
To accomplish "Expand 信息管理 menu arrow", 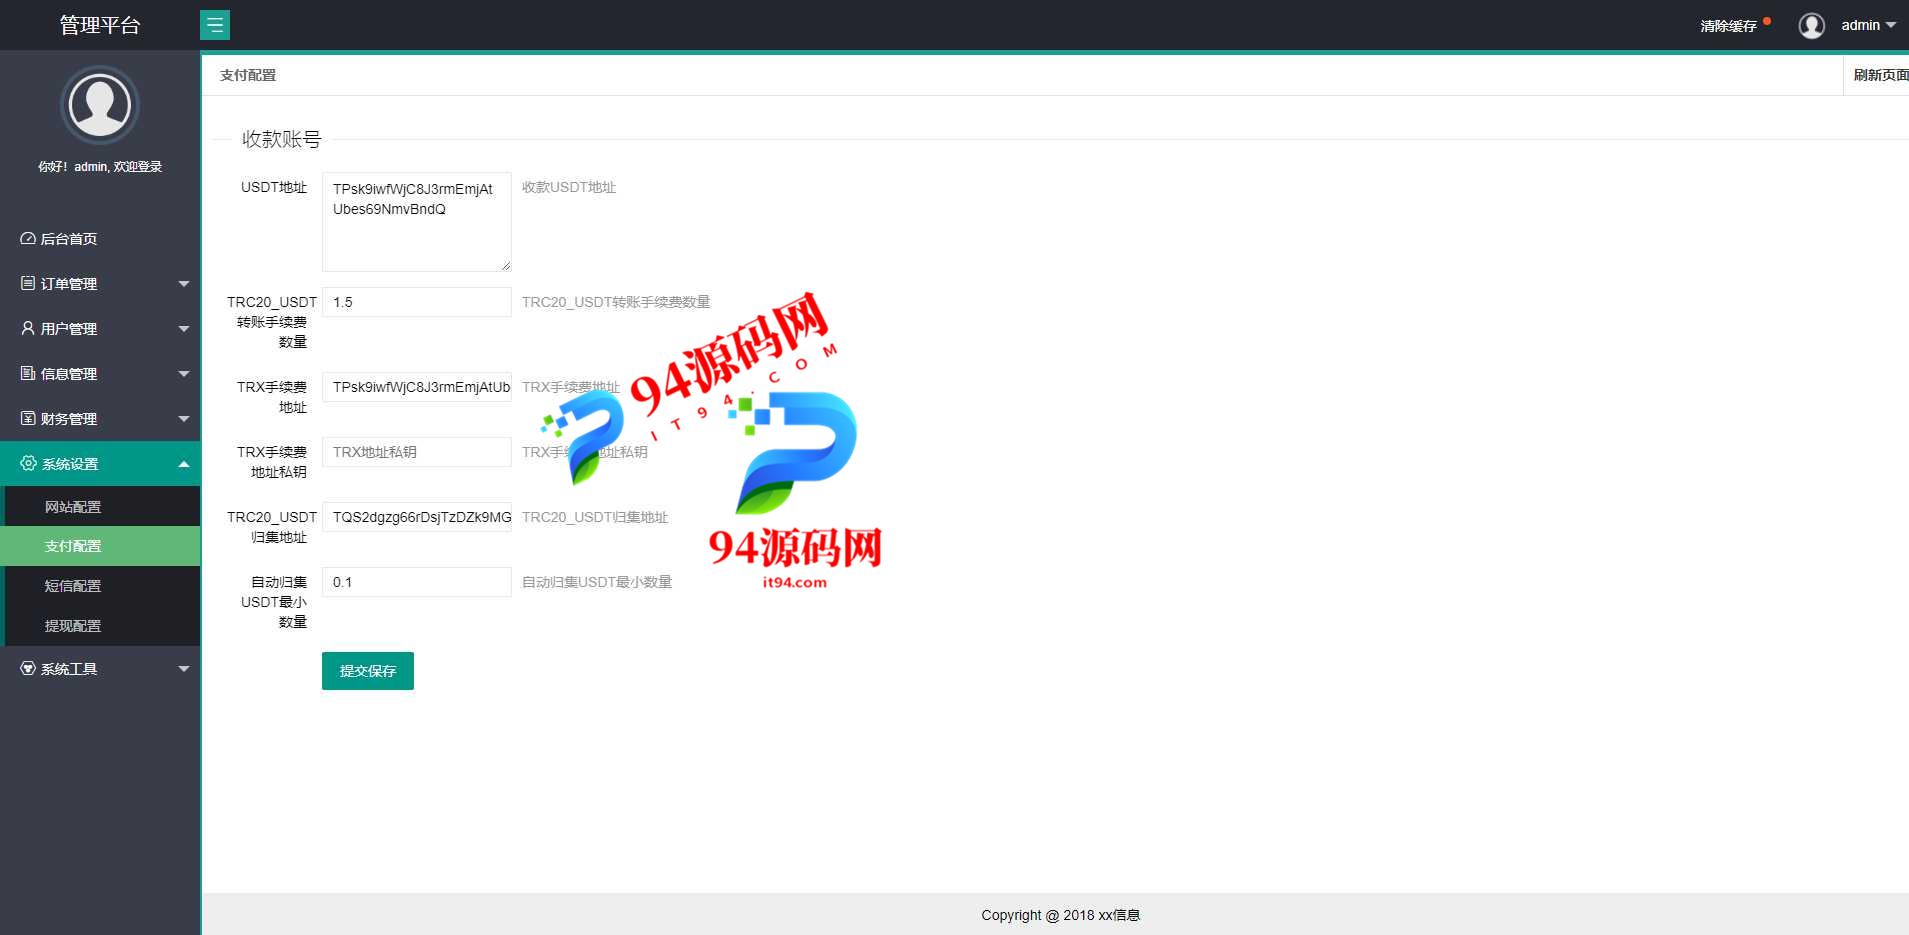I will tap(184, 374).
